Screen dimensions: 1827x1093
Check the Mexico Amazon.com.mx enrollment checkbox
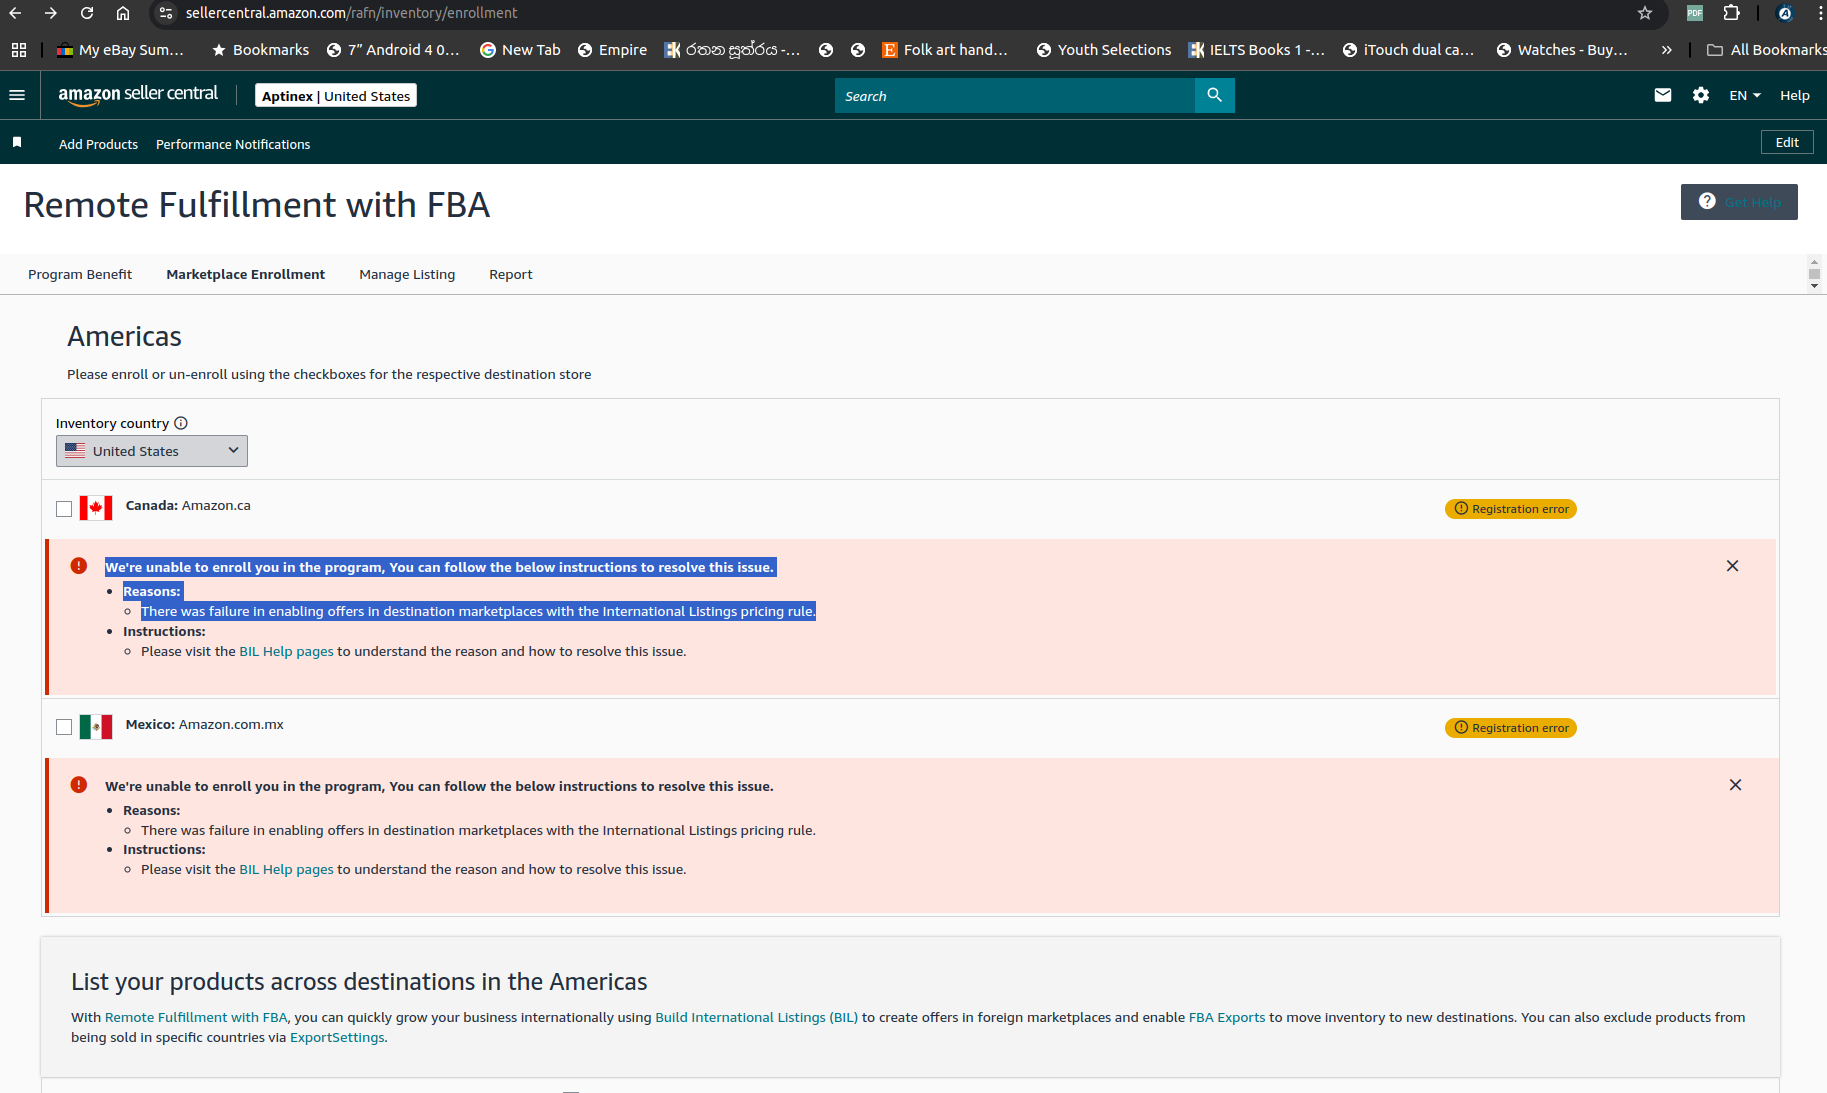[x=64, y=727]
